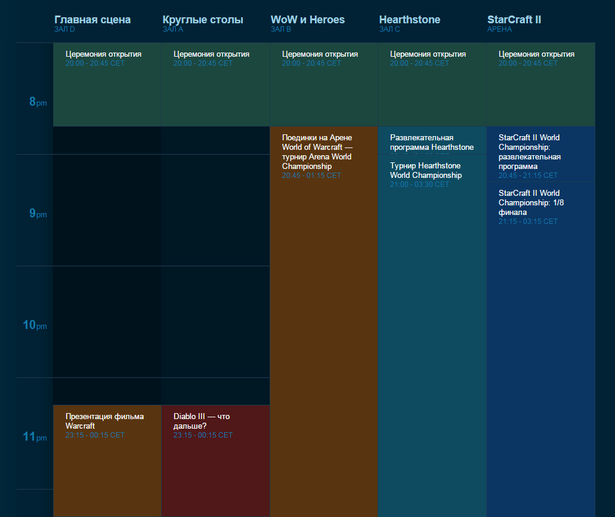The width and height of the screenshot is (615, 517).
Task: Click ЗАЛ A label under Круглые столы
Action: click(173, 29)
